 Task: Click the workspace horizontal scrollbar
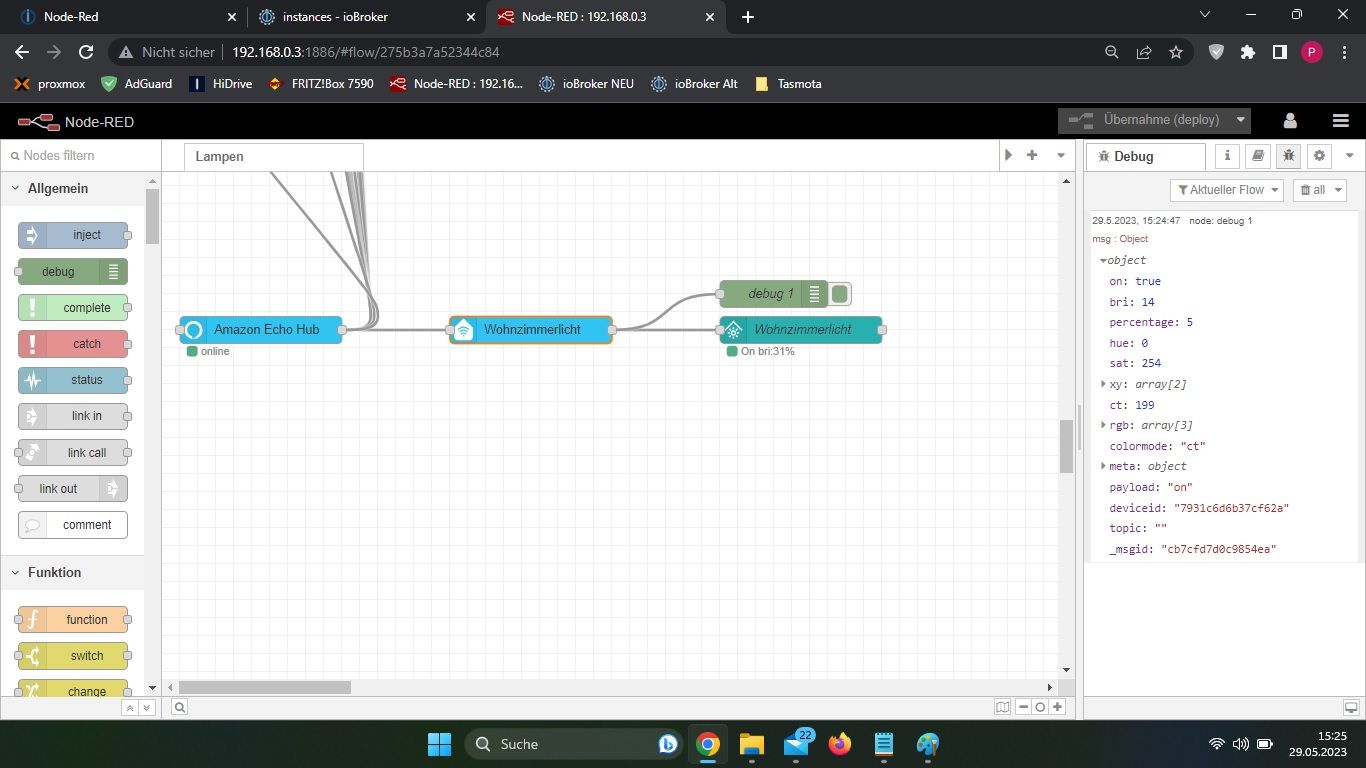tap(265, 687)
